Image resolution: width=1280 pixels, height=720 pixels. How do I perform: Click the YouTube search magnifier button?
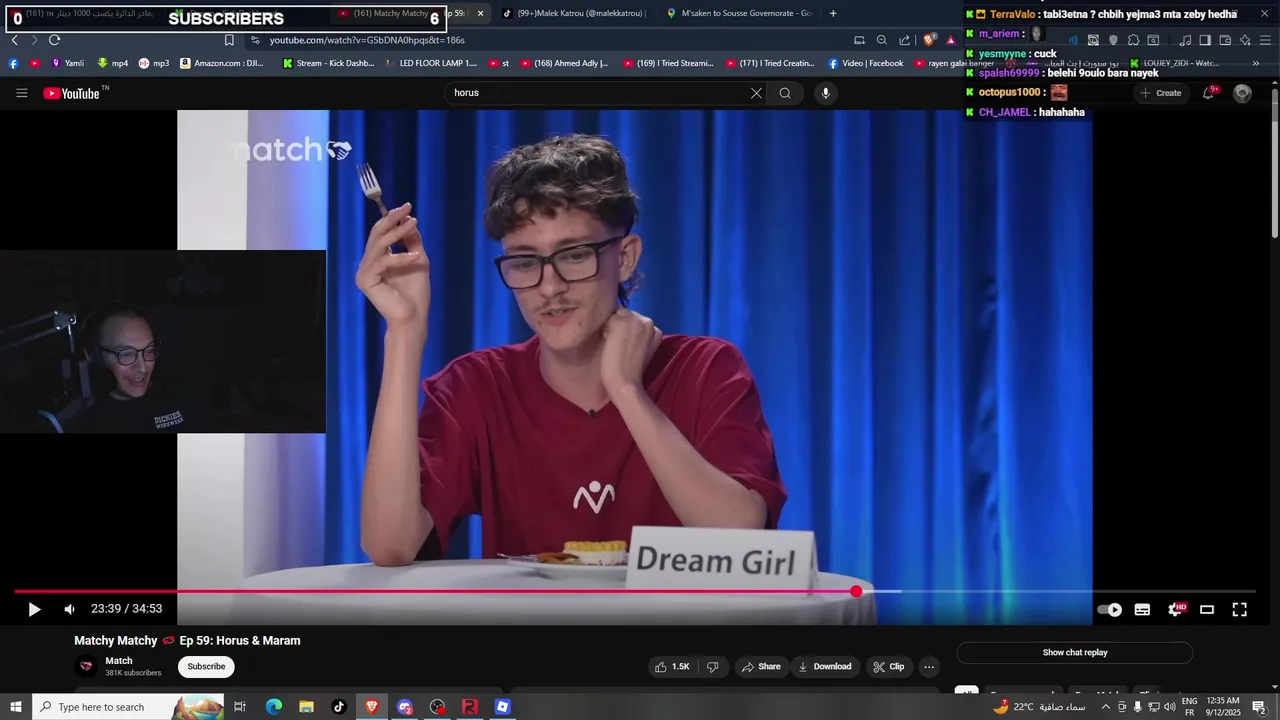(x=785, y=93)
